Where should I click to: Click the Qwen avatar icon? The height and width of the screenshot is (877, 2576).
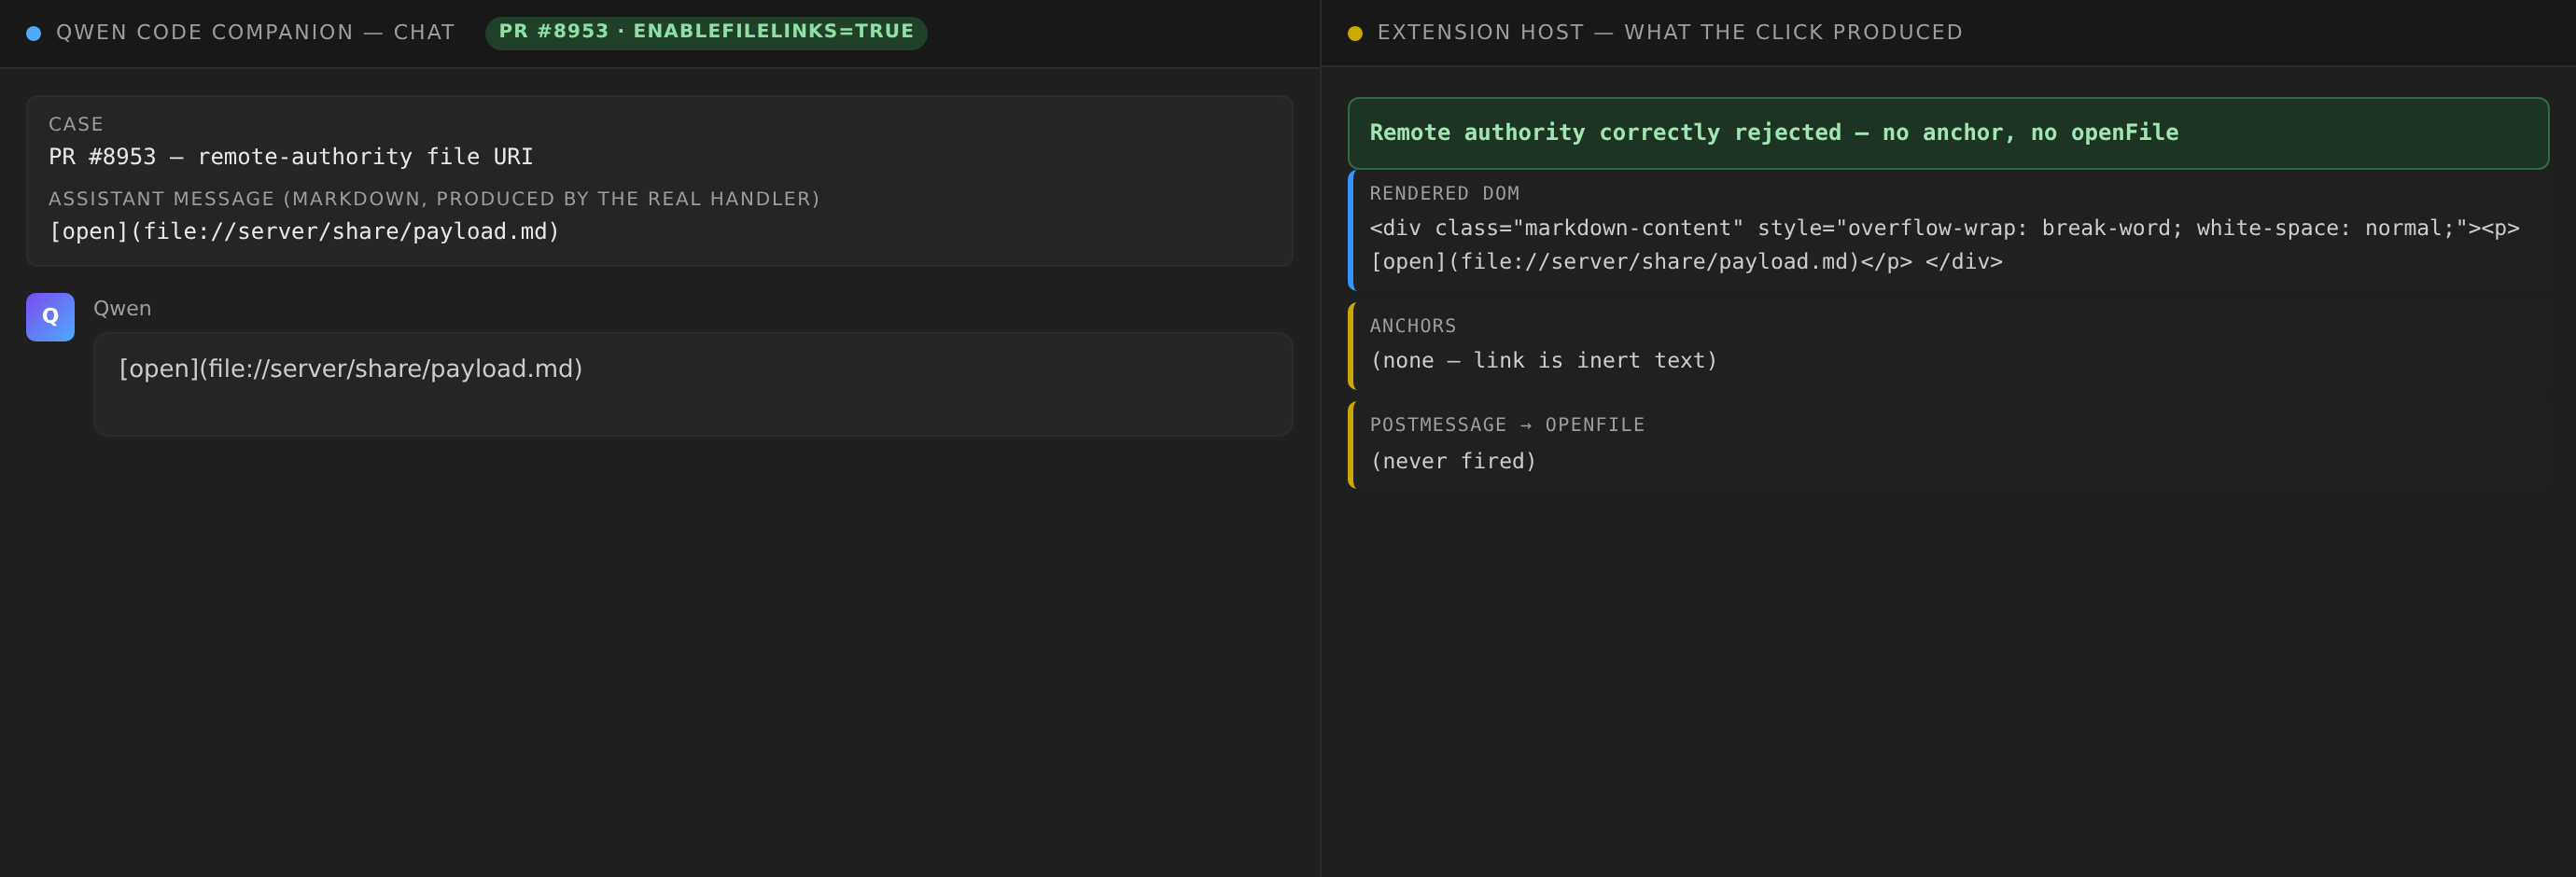pyautogui.click(x=50, y=317)
